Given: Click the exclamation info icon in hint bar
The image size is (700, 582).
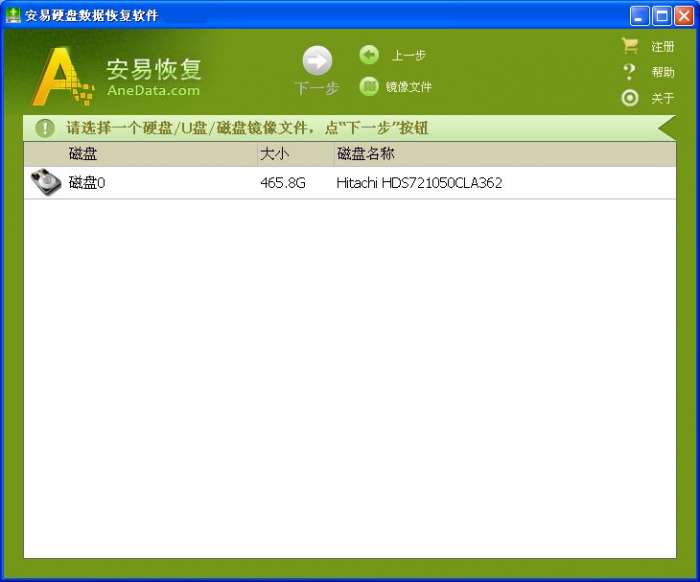Looking at the screenshot, I should 45,128.
